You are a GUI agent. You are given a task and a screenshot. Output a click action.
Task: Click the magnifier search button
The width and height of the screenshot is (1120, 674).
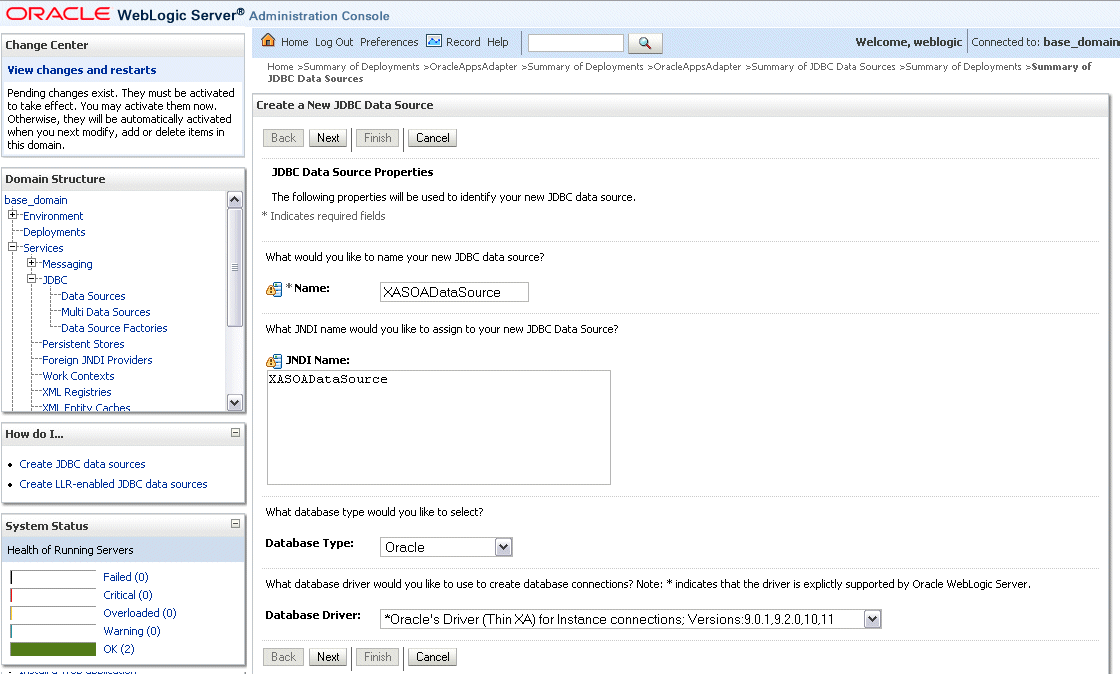tap(645, 43)
